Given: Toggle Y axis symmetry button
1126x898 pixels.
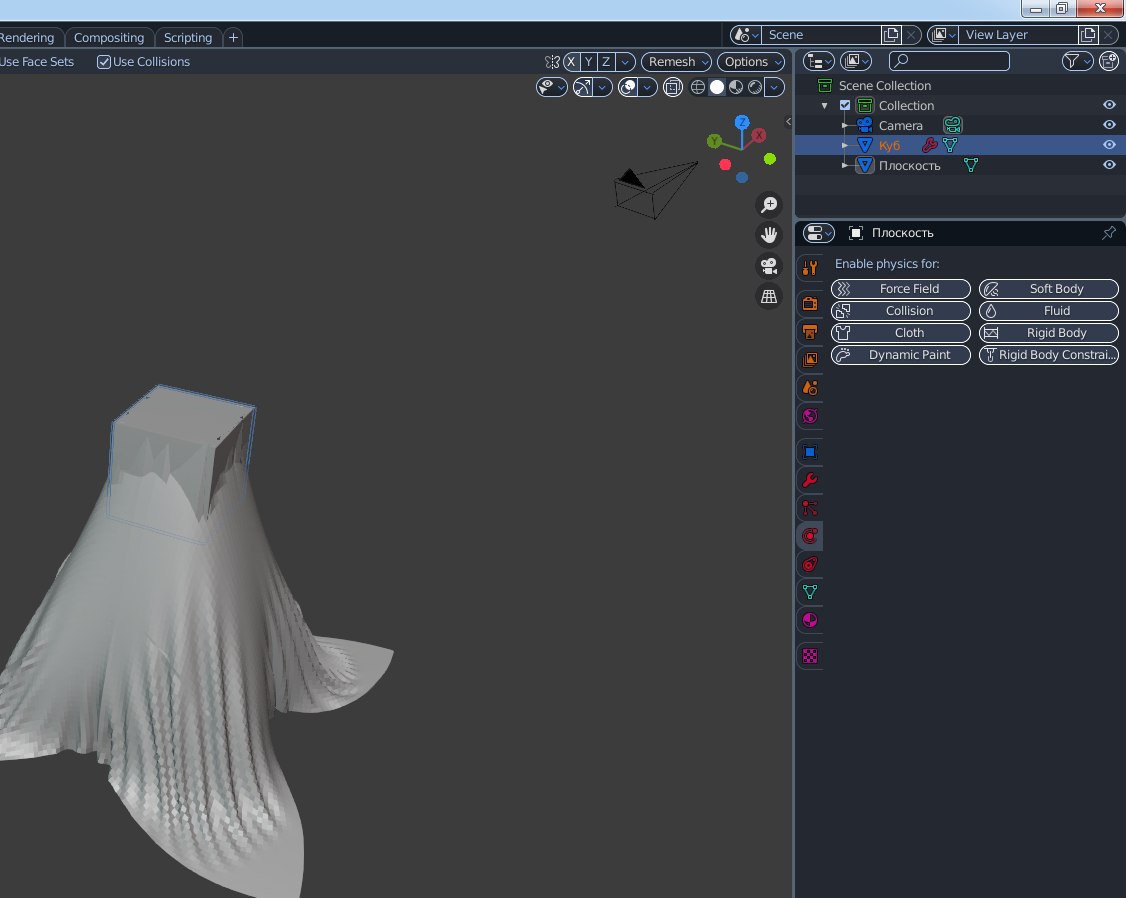Looking at the screenshot, I should (589, 62).
